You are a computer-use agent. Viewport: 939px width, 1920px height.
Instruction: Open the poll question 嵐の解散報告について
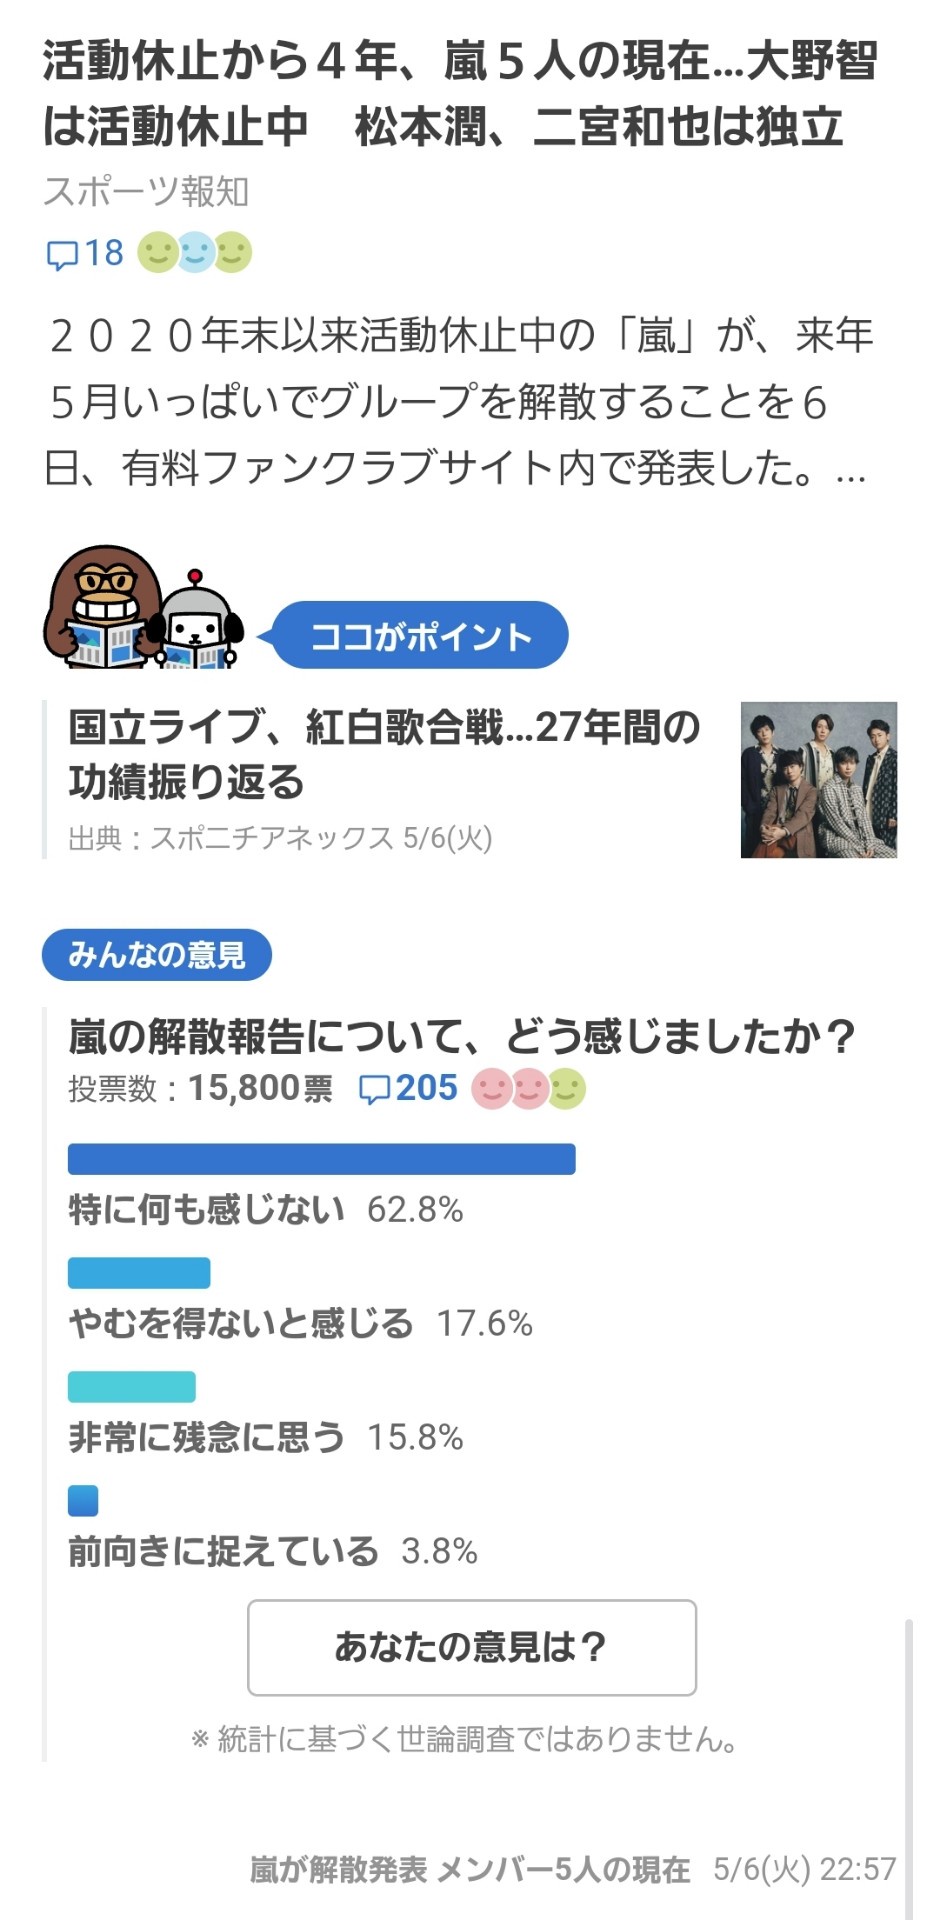pyautogui.click(x=462, y=1037)
